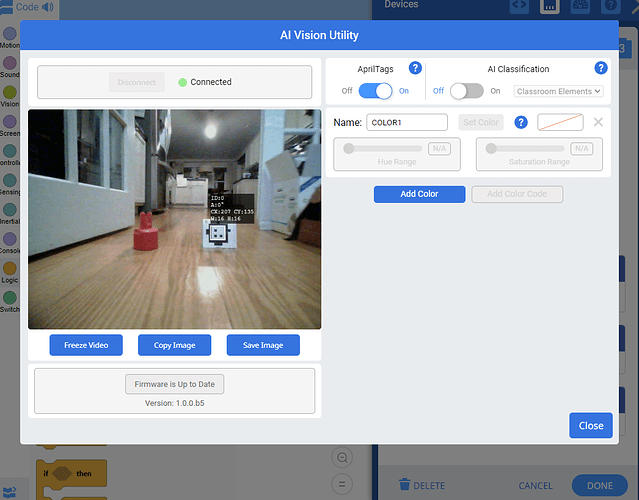
Task: Click the Connected status text
Action: pyautogui.click(x=211, y=82)
